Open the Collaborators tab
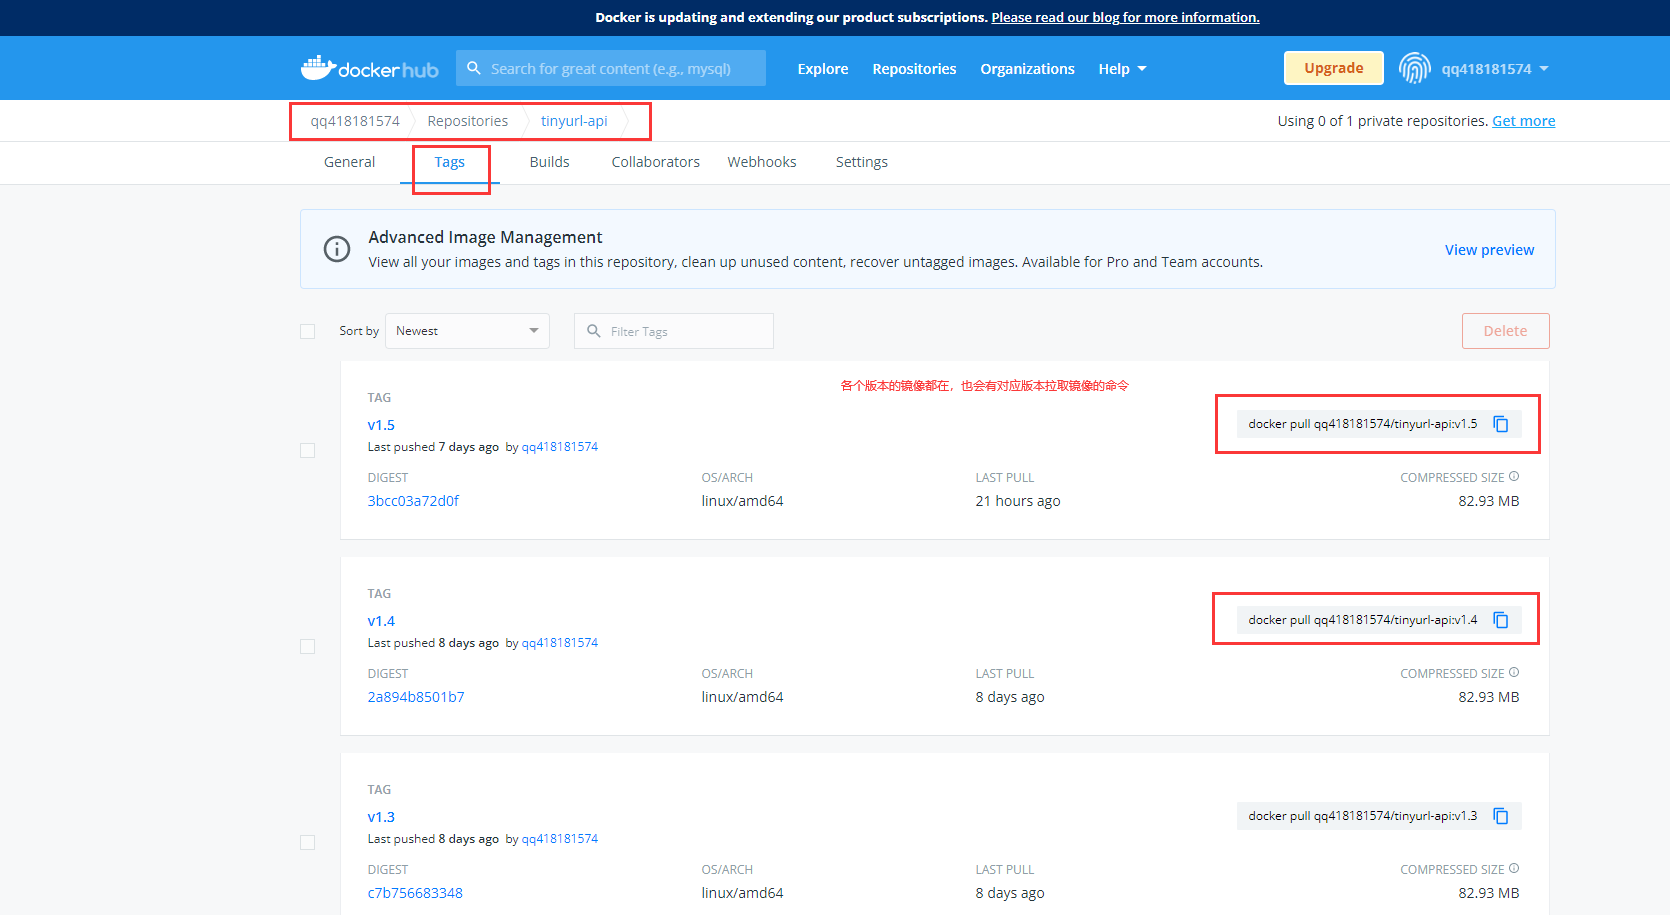 click(655, 162)
